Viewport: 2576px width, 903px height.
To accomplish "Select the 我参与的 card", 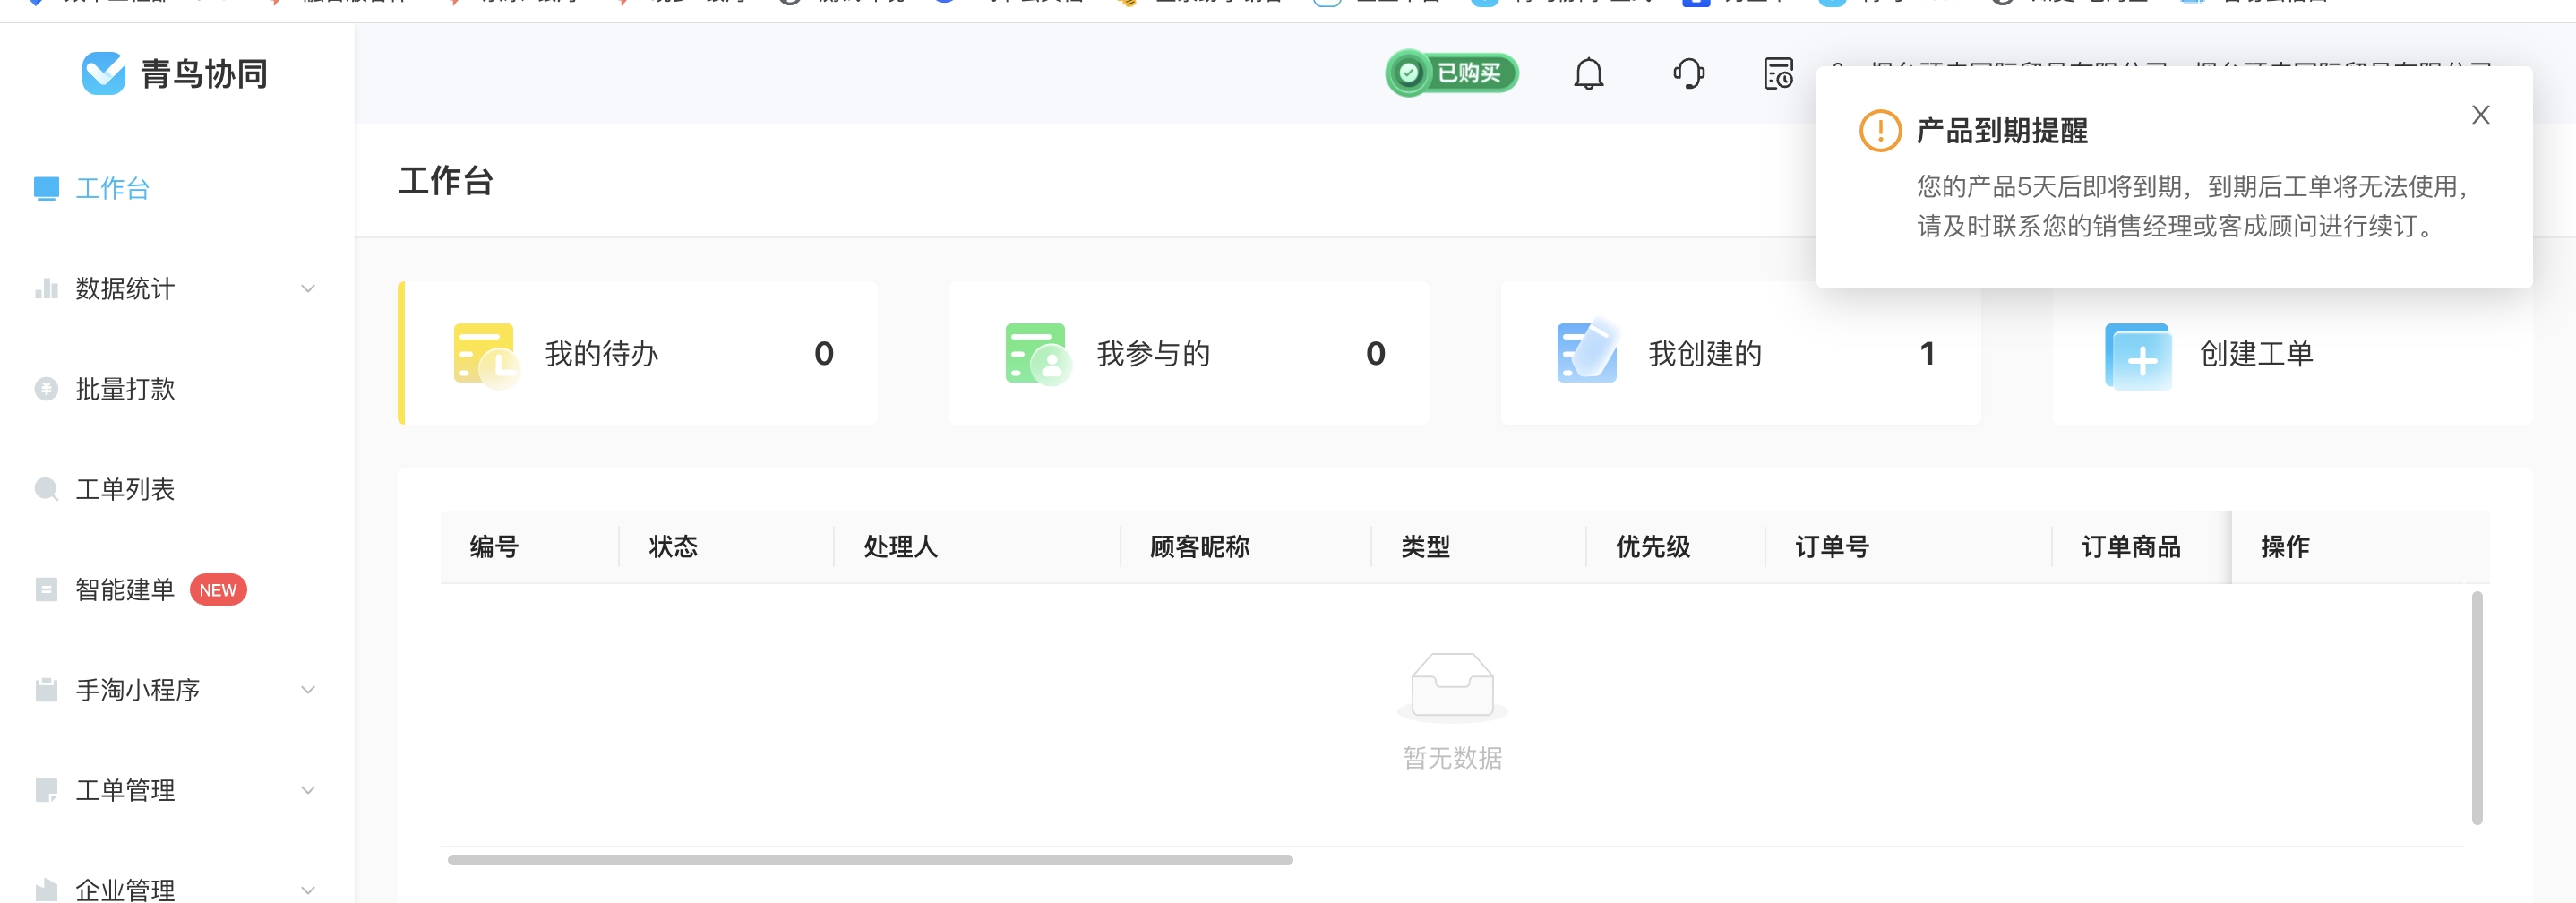I will [1189, 353].
